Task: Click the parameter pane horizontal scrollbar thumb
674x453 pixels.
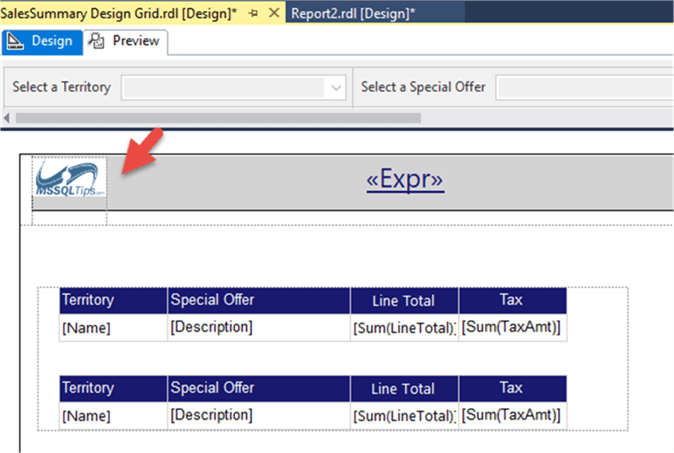Action: (x=218, y=118)
